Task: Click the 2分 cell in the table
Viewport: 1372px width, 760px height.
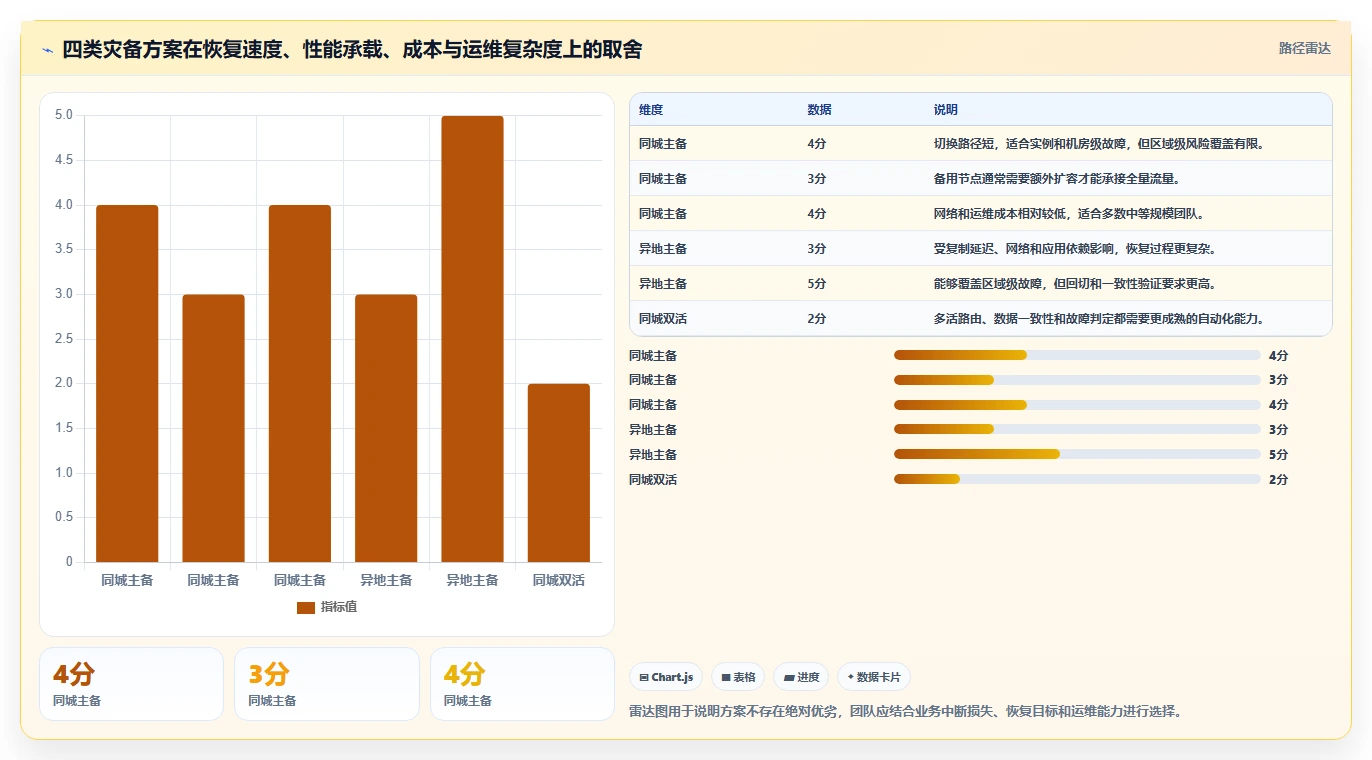Action: pos(817,319)
